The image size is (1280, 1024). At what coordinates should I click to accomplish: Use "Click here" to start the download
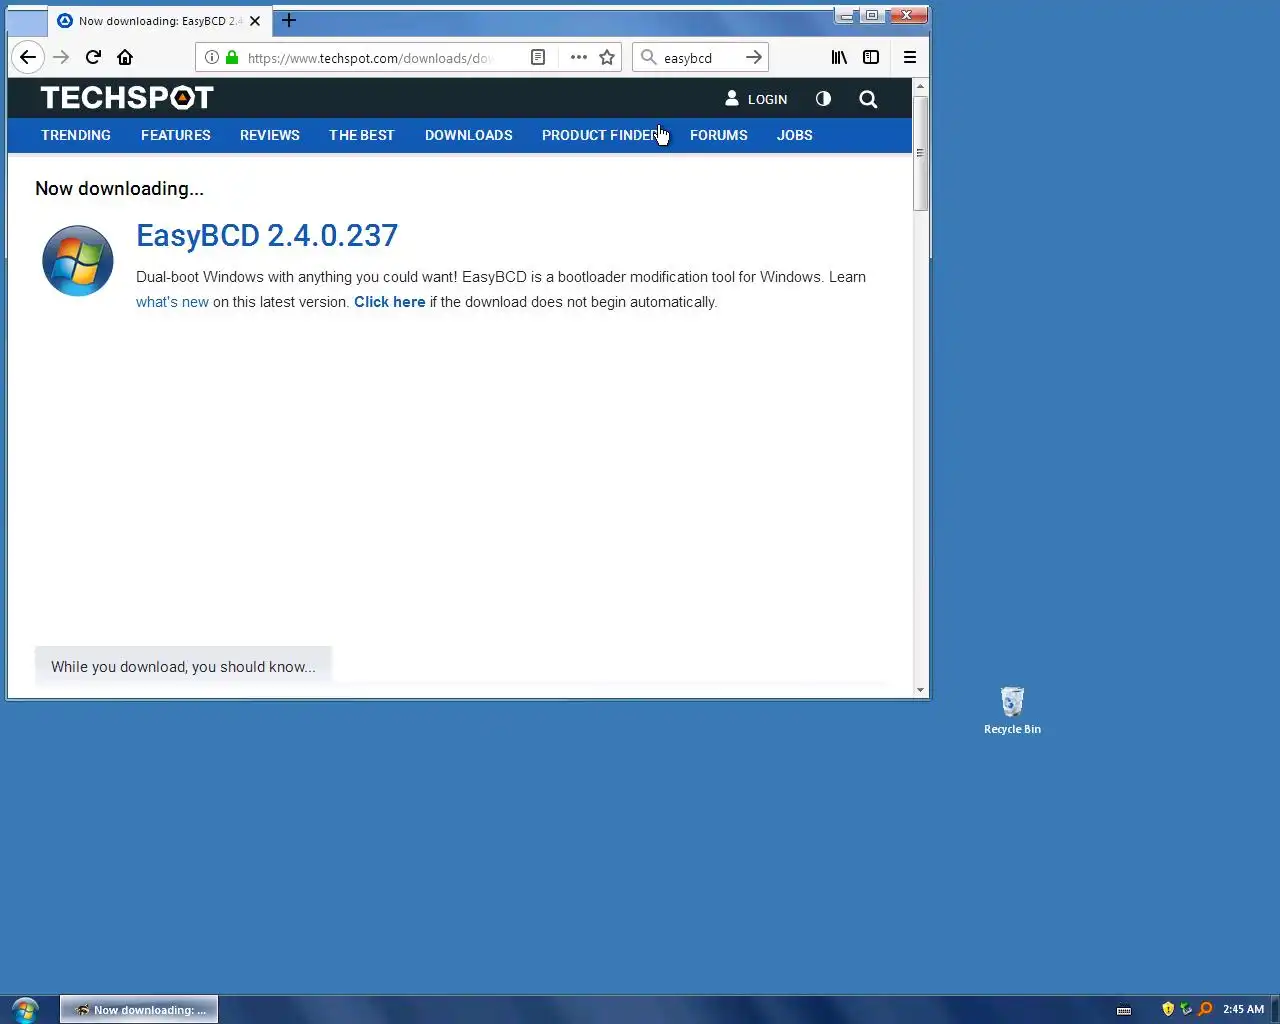(x=390, y=302)
